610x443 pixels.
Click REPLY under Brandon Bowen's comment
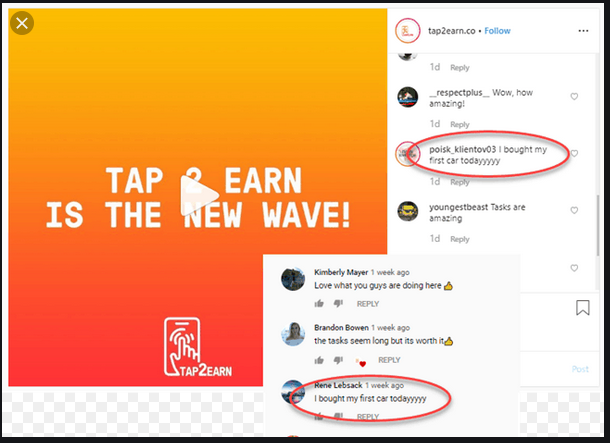[x=389, y=360]
